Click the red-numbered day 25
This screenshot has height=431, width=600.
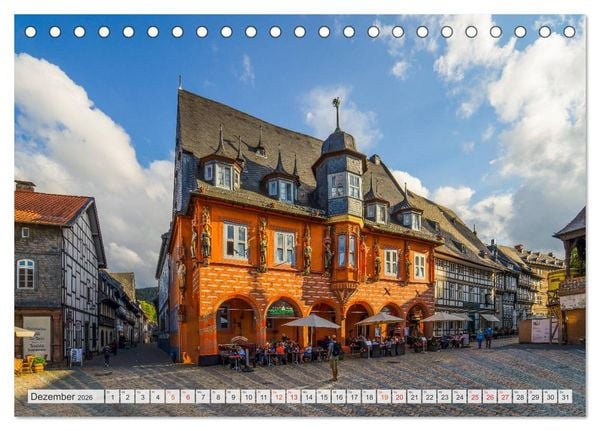click(x=475, y=397)
